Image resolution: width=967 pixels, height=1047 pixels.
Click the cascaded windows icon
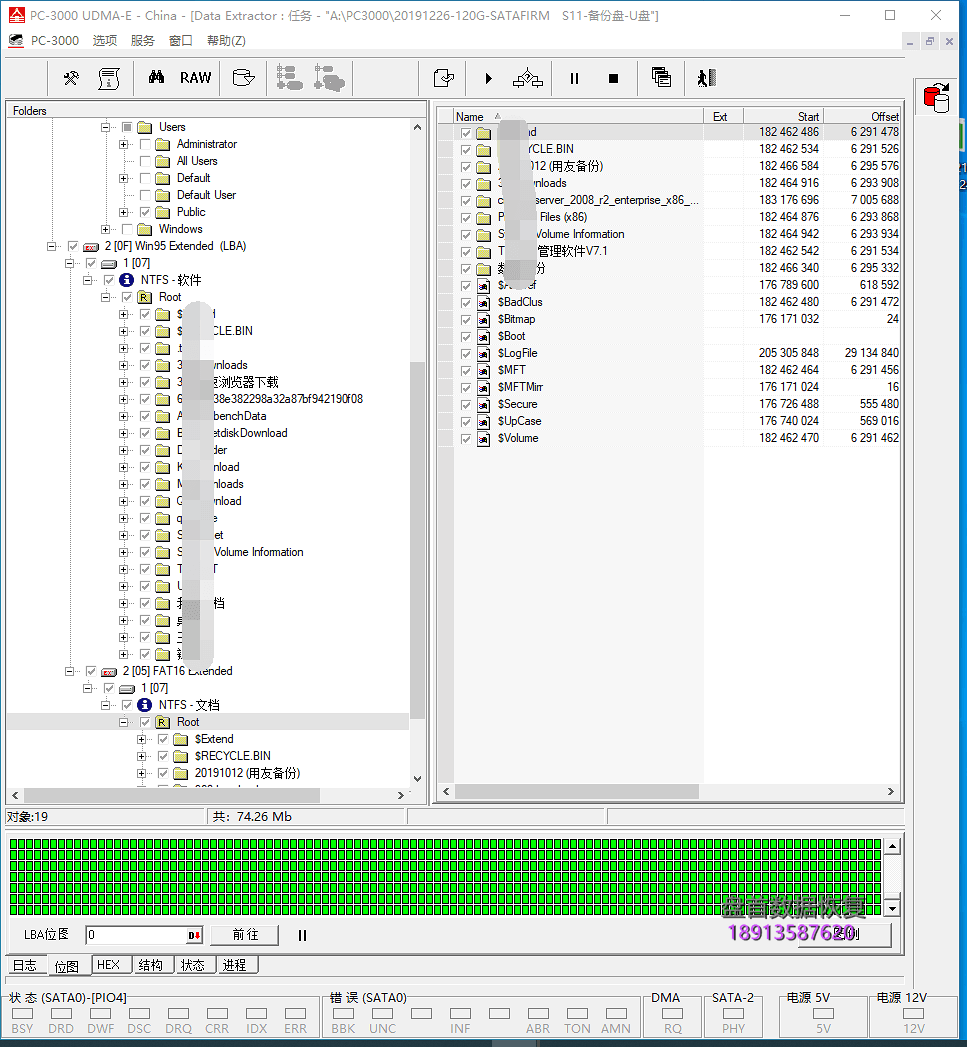[661, 77]
